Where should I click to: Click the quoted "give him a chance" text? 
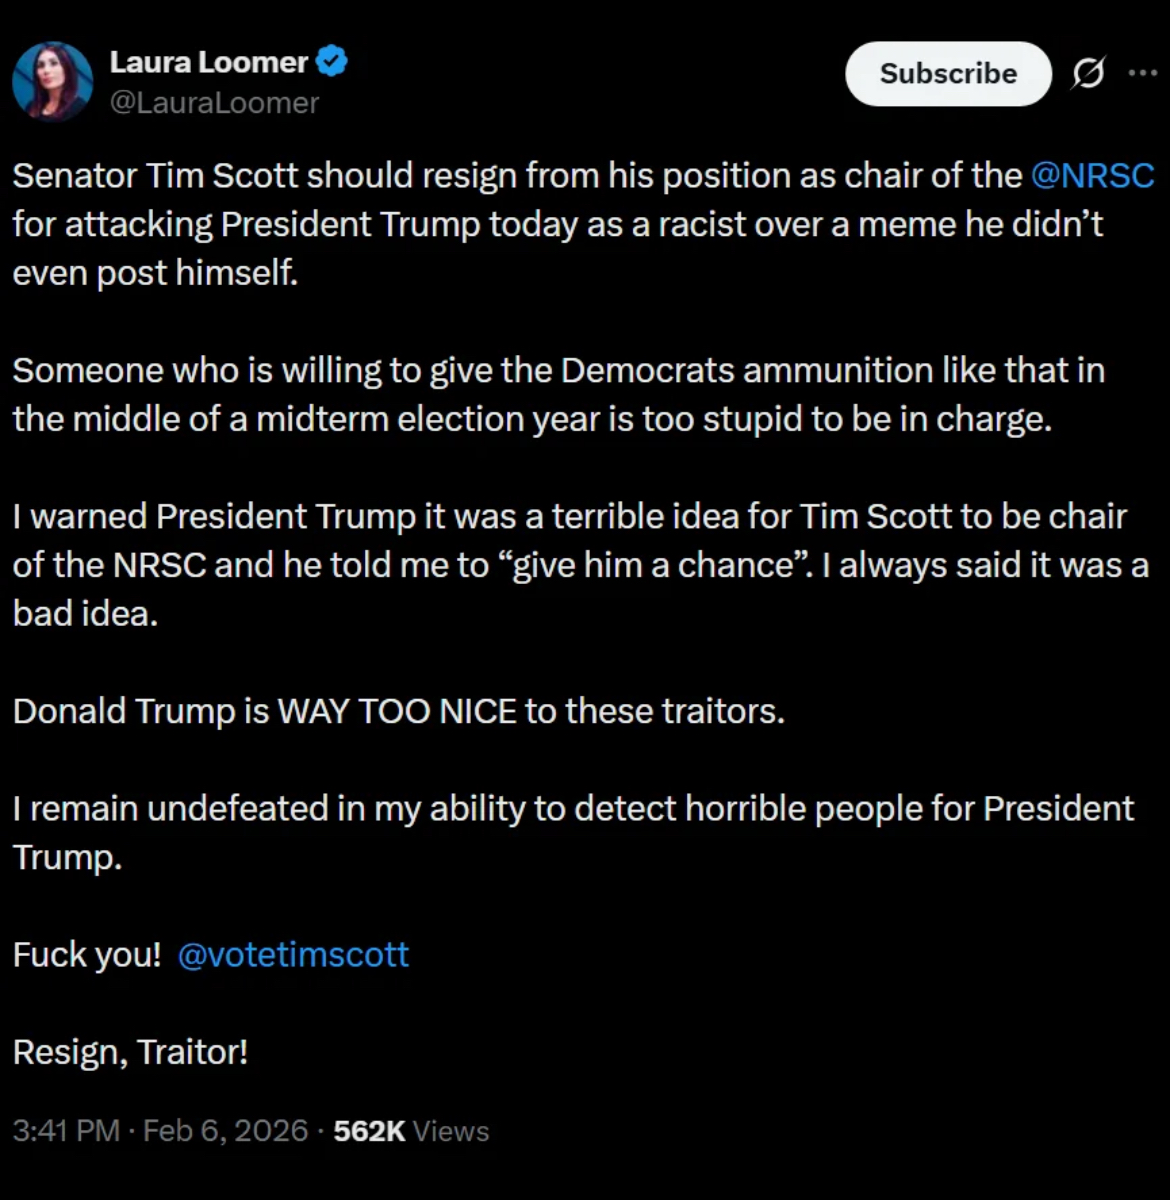tap(650, 566)
